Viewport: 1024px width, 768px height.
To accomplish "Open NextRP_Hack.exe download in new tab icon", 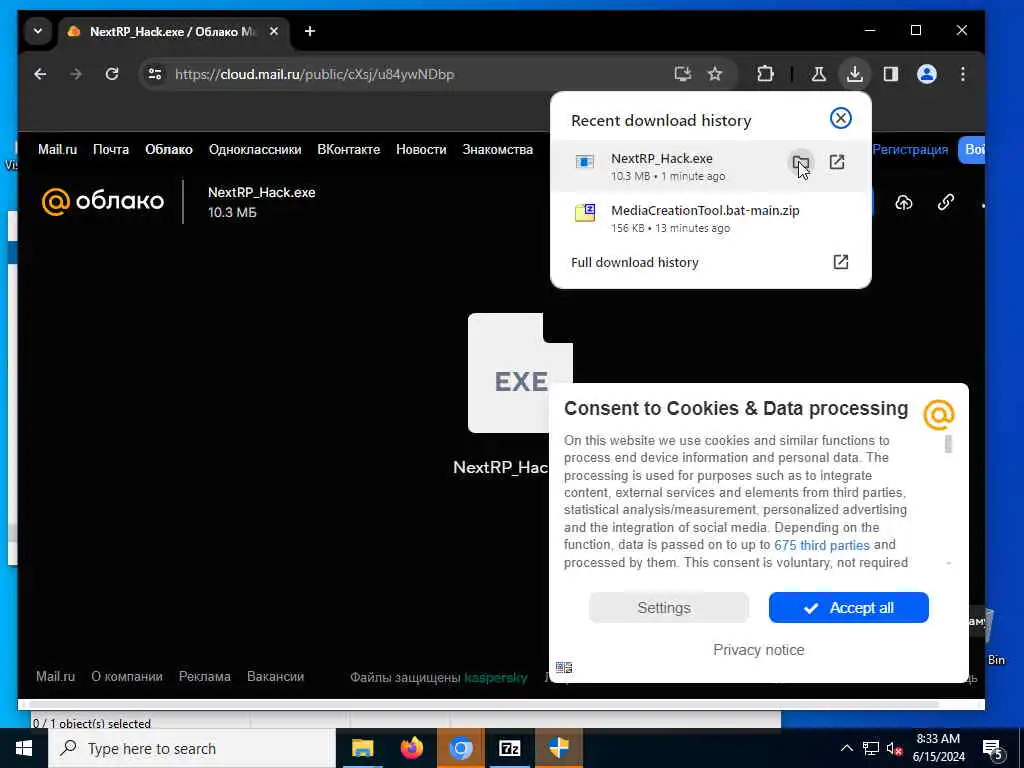I will tap(837, 162).
